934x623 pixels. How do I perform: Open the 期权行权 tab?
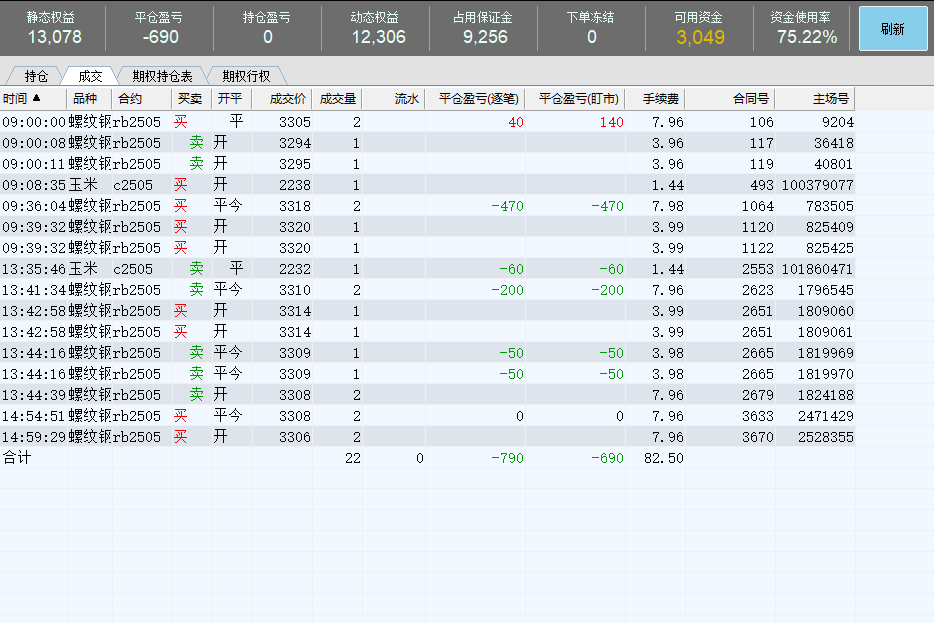pyautogui.click(x=246, y=76)
